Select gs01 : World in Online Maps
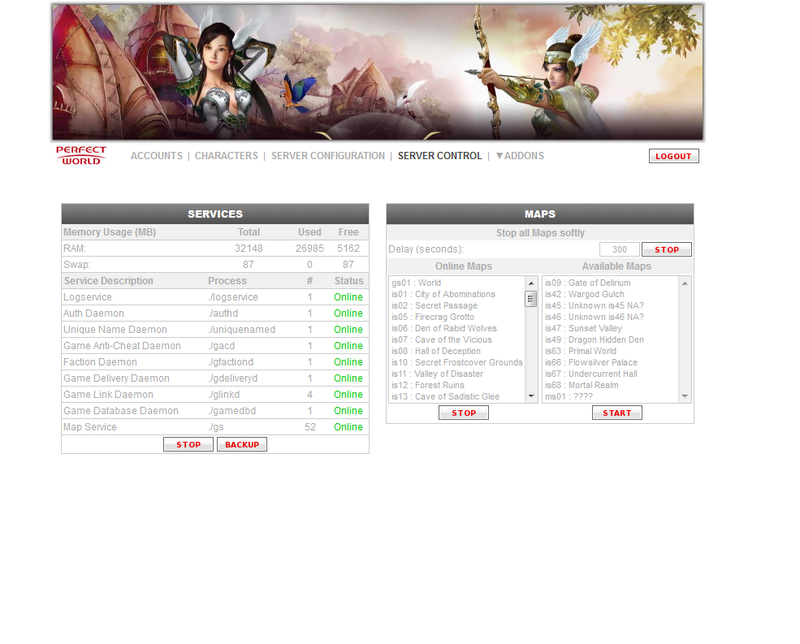The height and width of the screenshot is (644, 800). (417, 283)
